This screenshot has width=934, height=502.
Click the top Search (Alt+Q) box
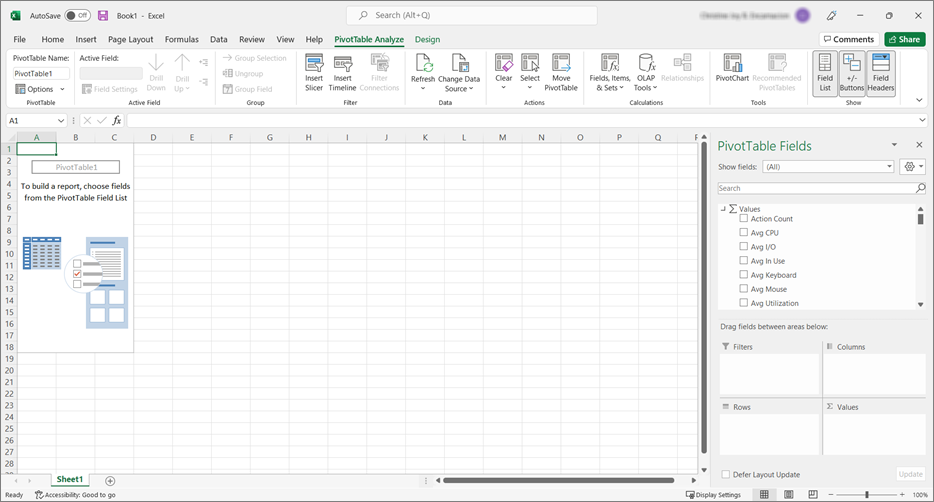point(472,15)
